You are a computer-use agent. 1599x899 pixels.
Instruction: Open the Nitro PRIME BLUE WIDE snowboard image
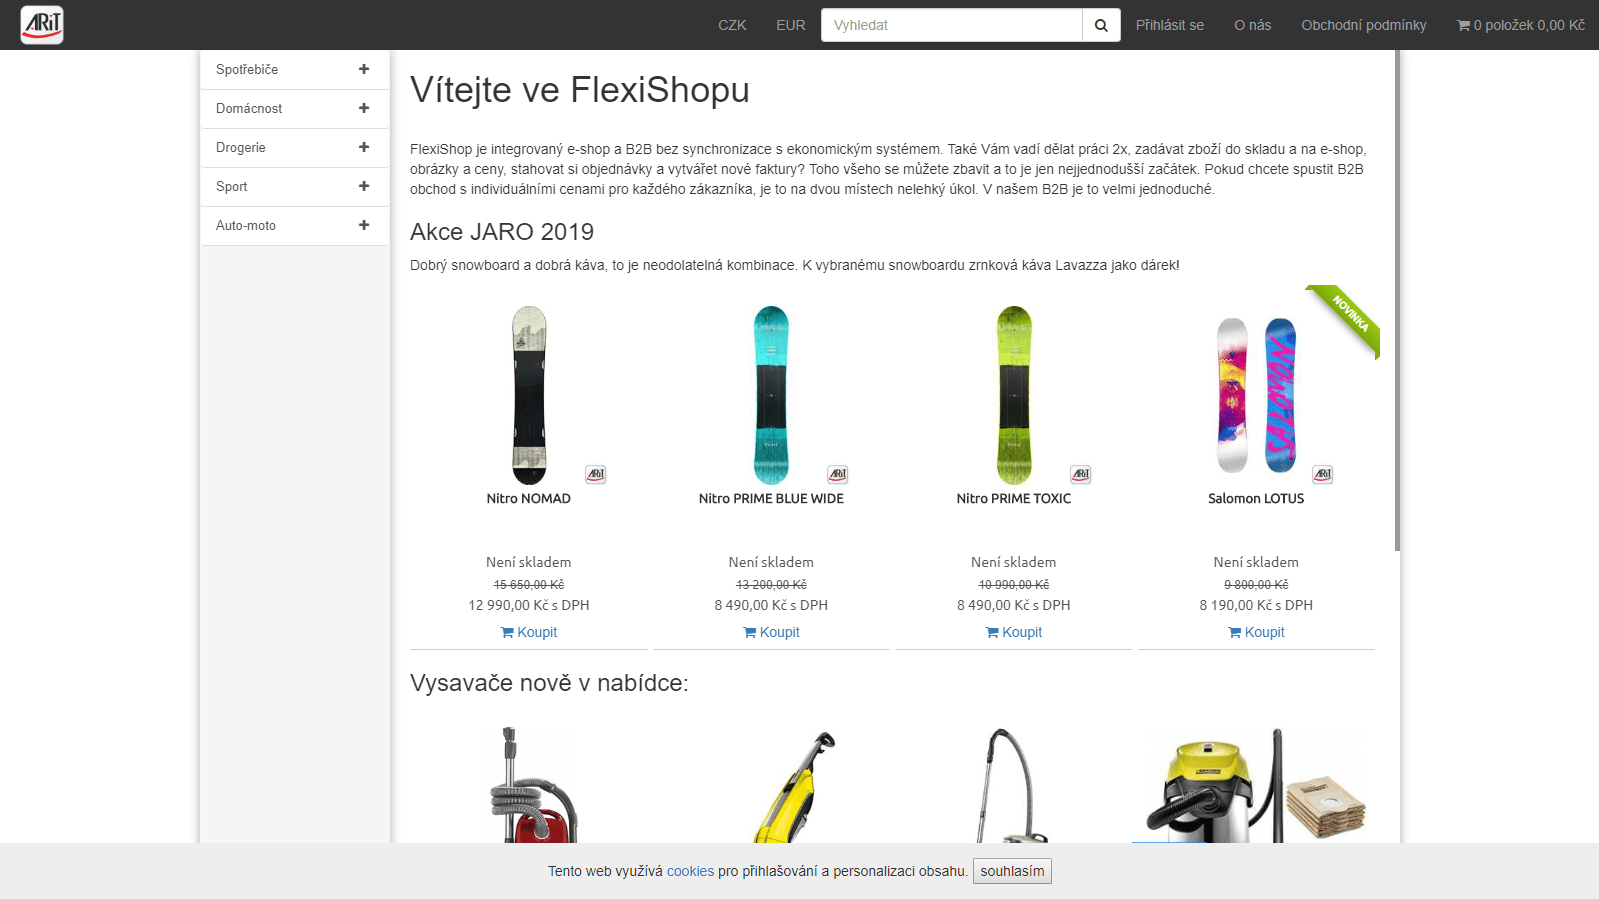(x=771, y=395)
